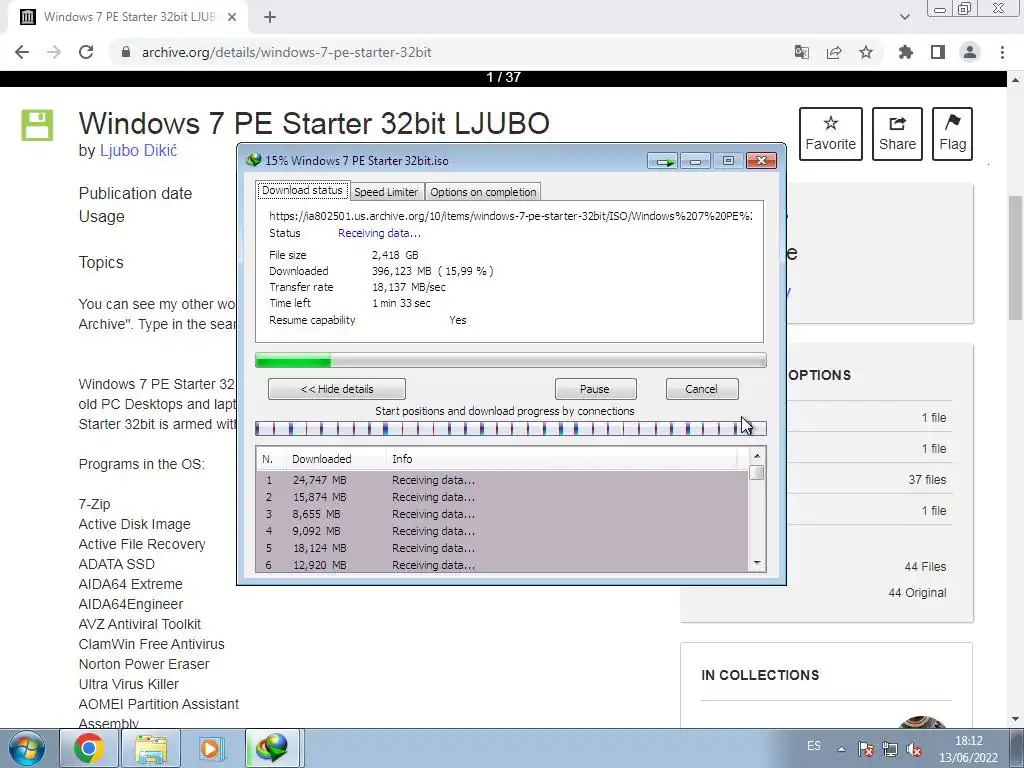Click the Hide details button
This screenshot has width=1024, height=768.
pos(337,389)
